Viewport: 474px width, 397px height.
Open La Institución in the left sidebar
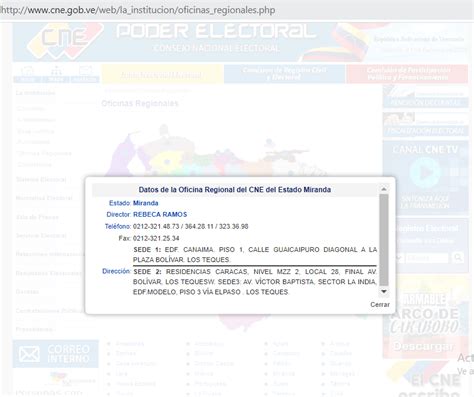click(x=35, y=93)
